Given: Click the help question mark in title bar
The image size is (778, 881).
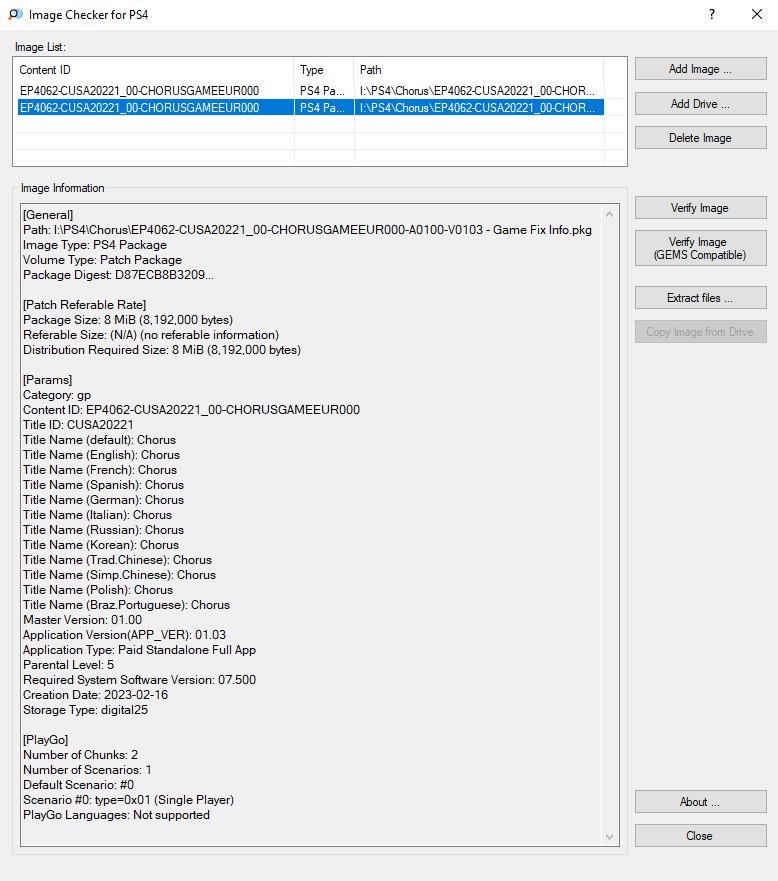Looking at the screenshot, I should (x=712, y=15).
